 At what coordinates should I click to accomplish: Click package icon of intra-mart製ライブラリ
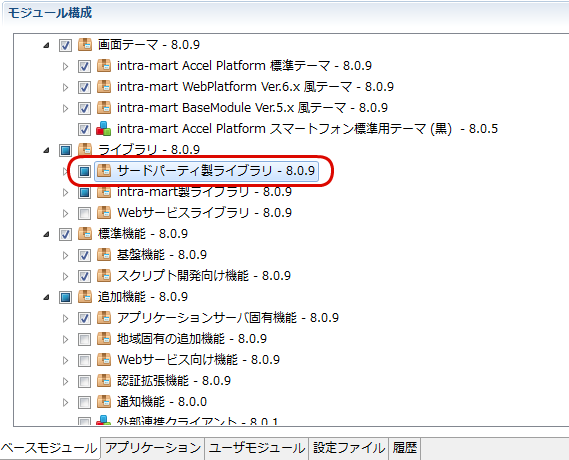pos(104,192)
